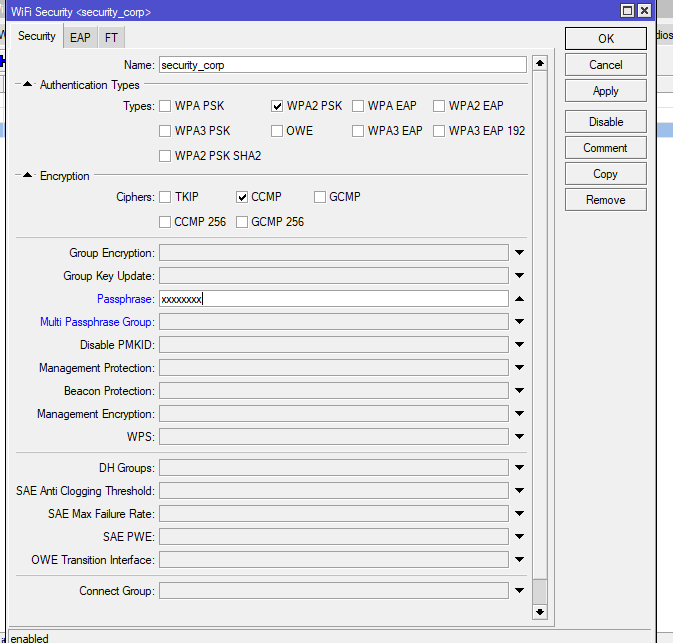
Task: Click the Connect Group empty field
Action: point(334,591)
